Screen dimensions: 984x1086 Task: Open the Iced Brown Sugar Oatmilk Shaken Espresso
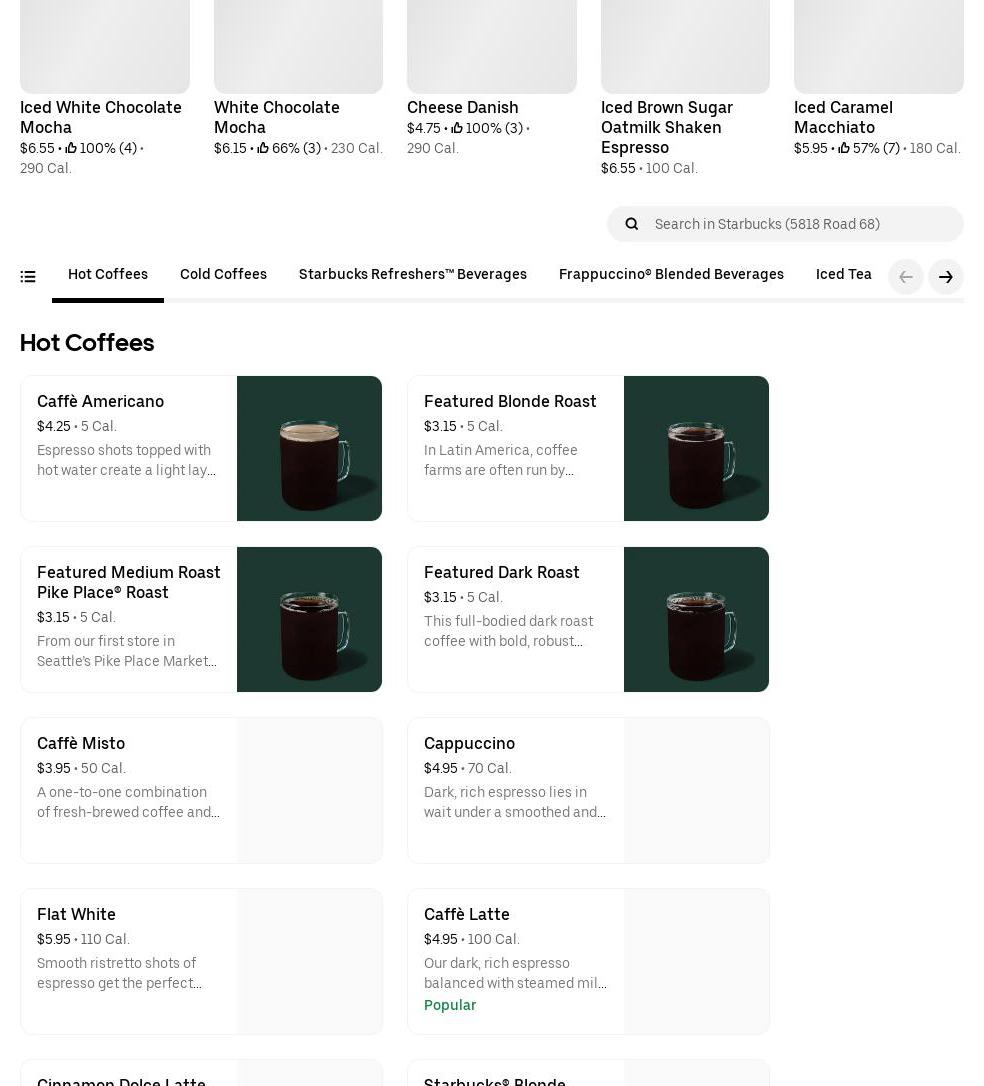coord(666,127)
